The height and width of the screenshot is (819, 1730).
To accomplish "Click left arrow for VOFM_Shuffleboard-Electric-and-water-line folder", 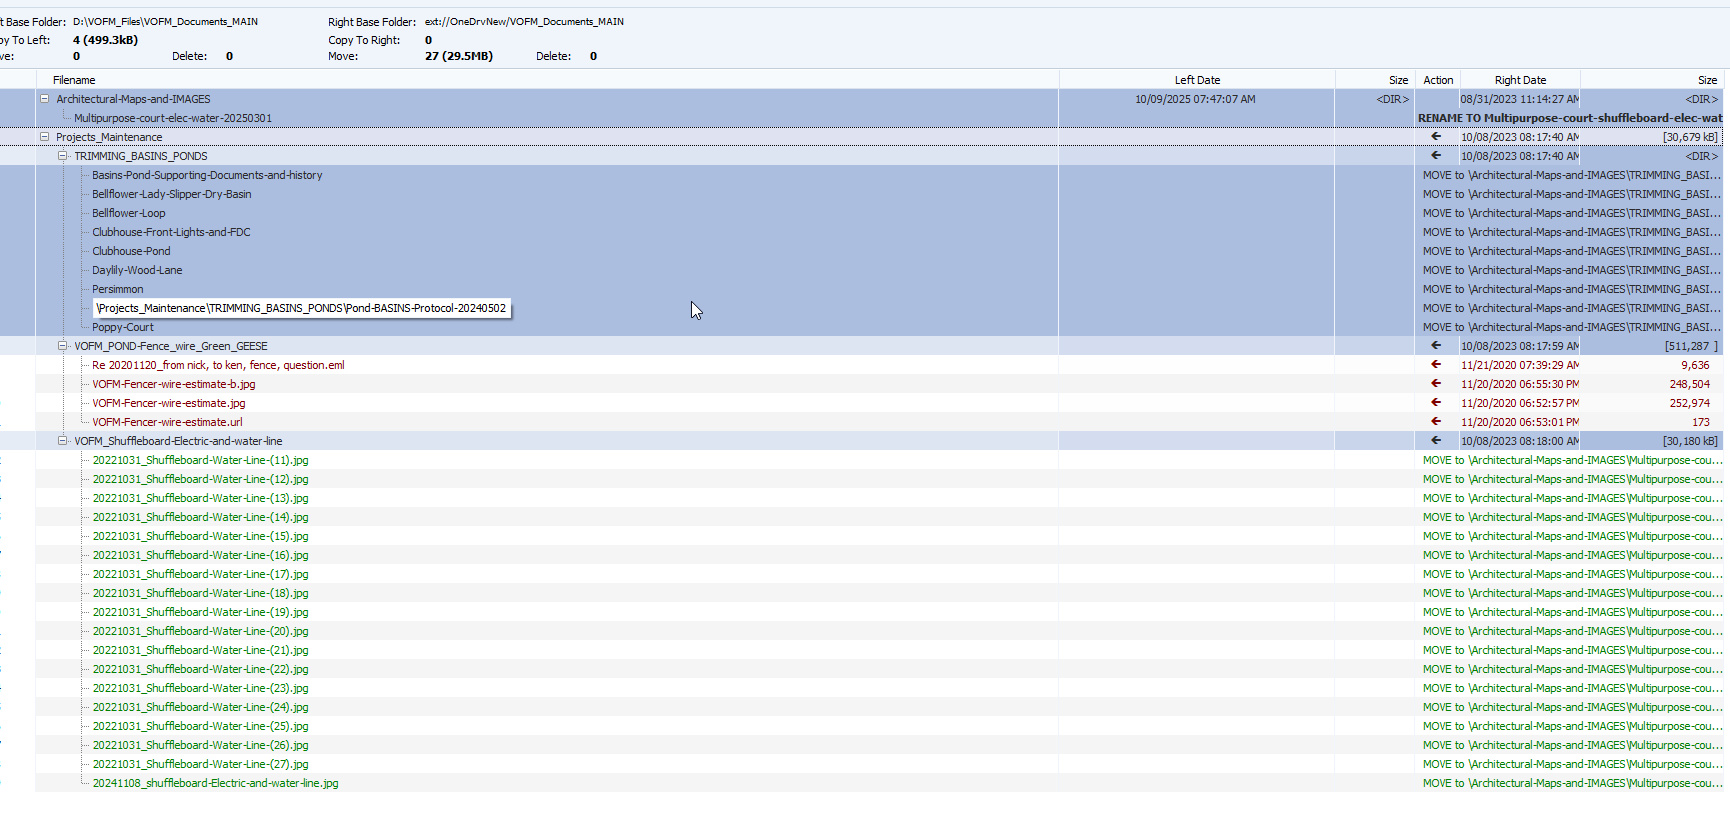I will [1436, 441].
